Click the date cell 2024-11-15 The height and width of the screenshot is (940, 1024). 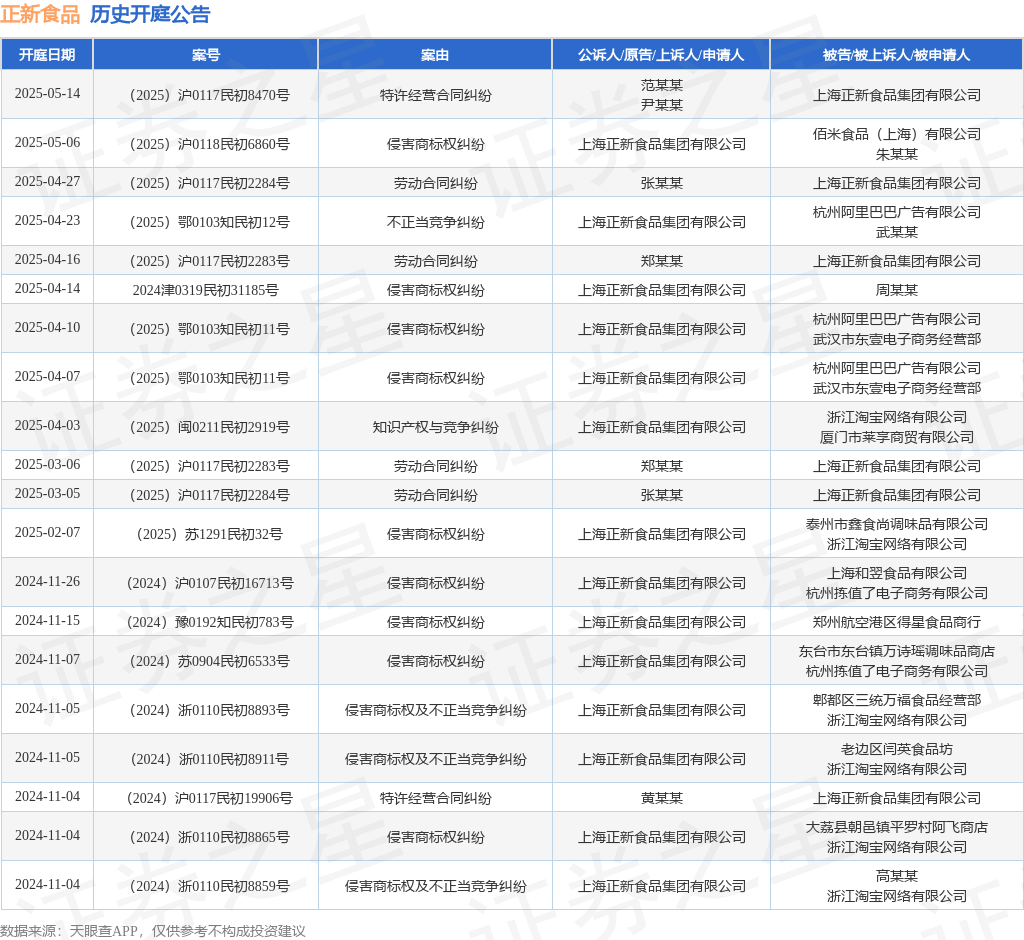(x=47, y=621)
